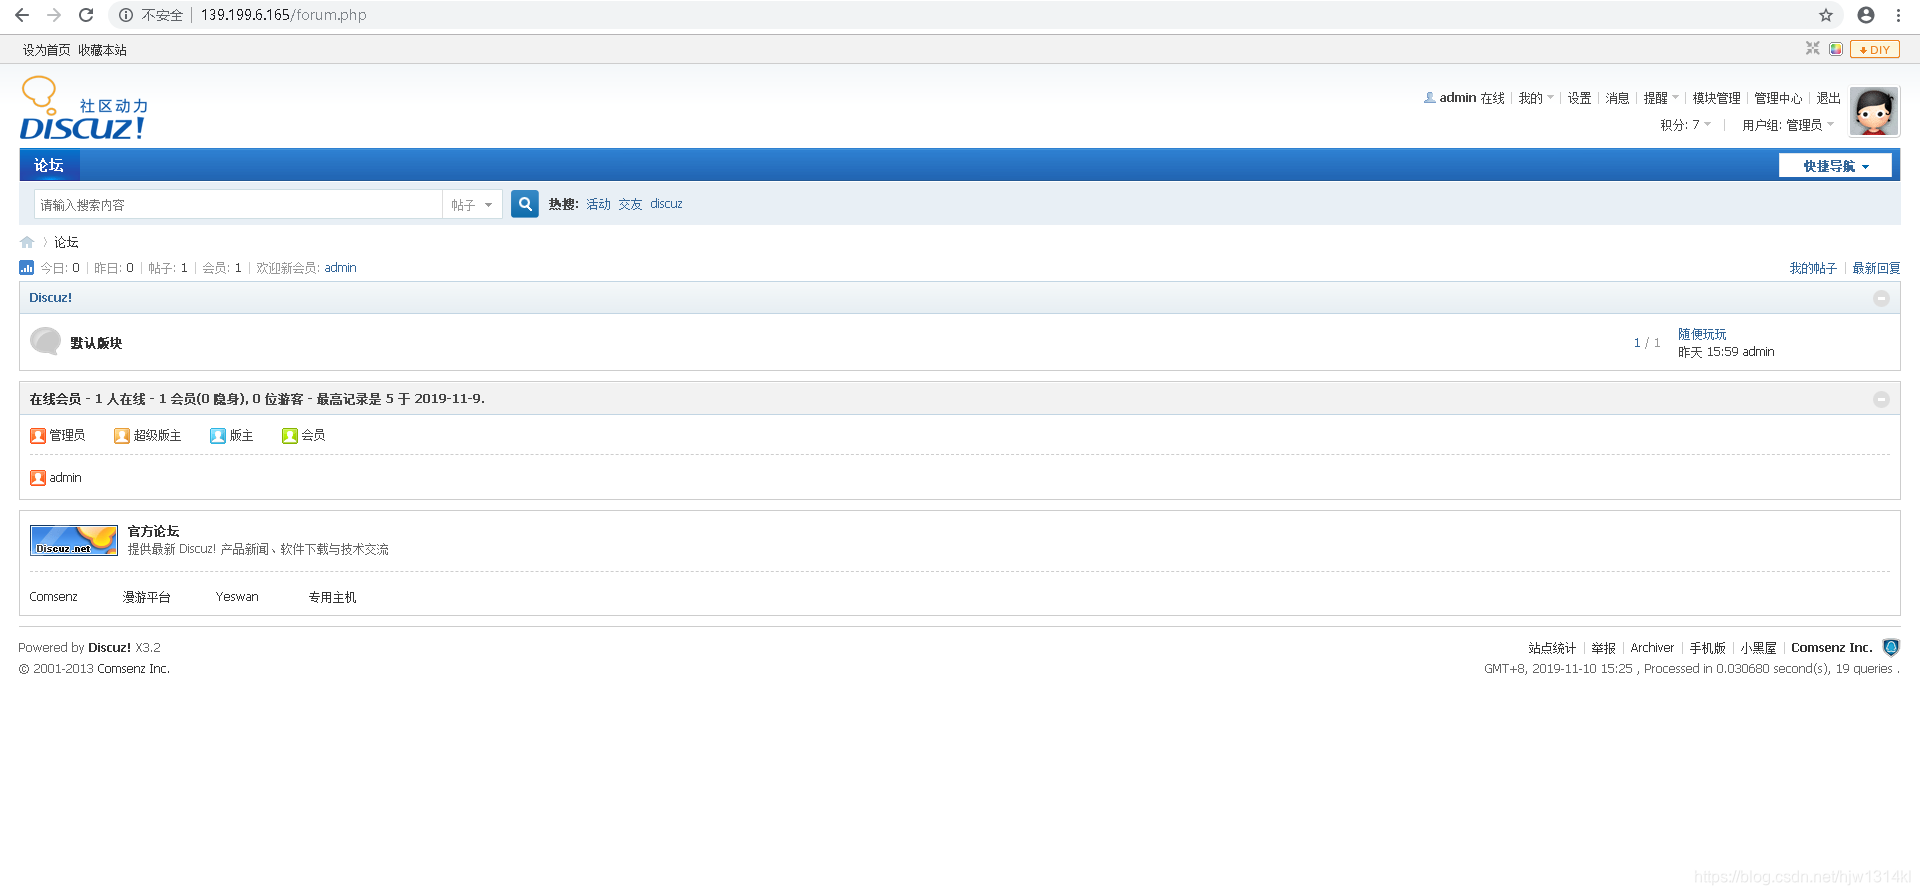Click the 论坛 breadcrumb link

66,242
